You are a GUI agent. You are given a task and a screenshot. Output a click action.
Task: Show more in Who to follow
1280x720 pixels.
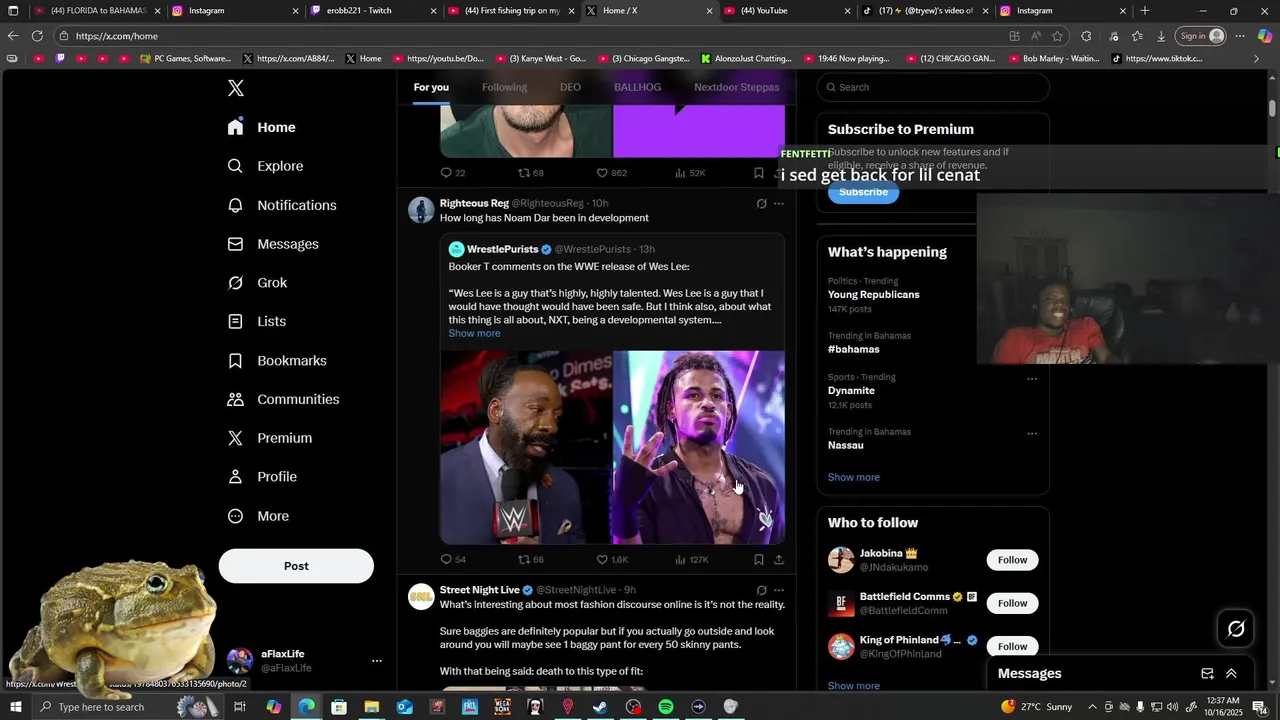click(x=854, y=686)
